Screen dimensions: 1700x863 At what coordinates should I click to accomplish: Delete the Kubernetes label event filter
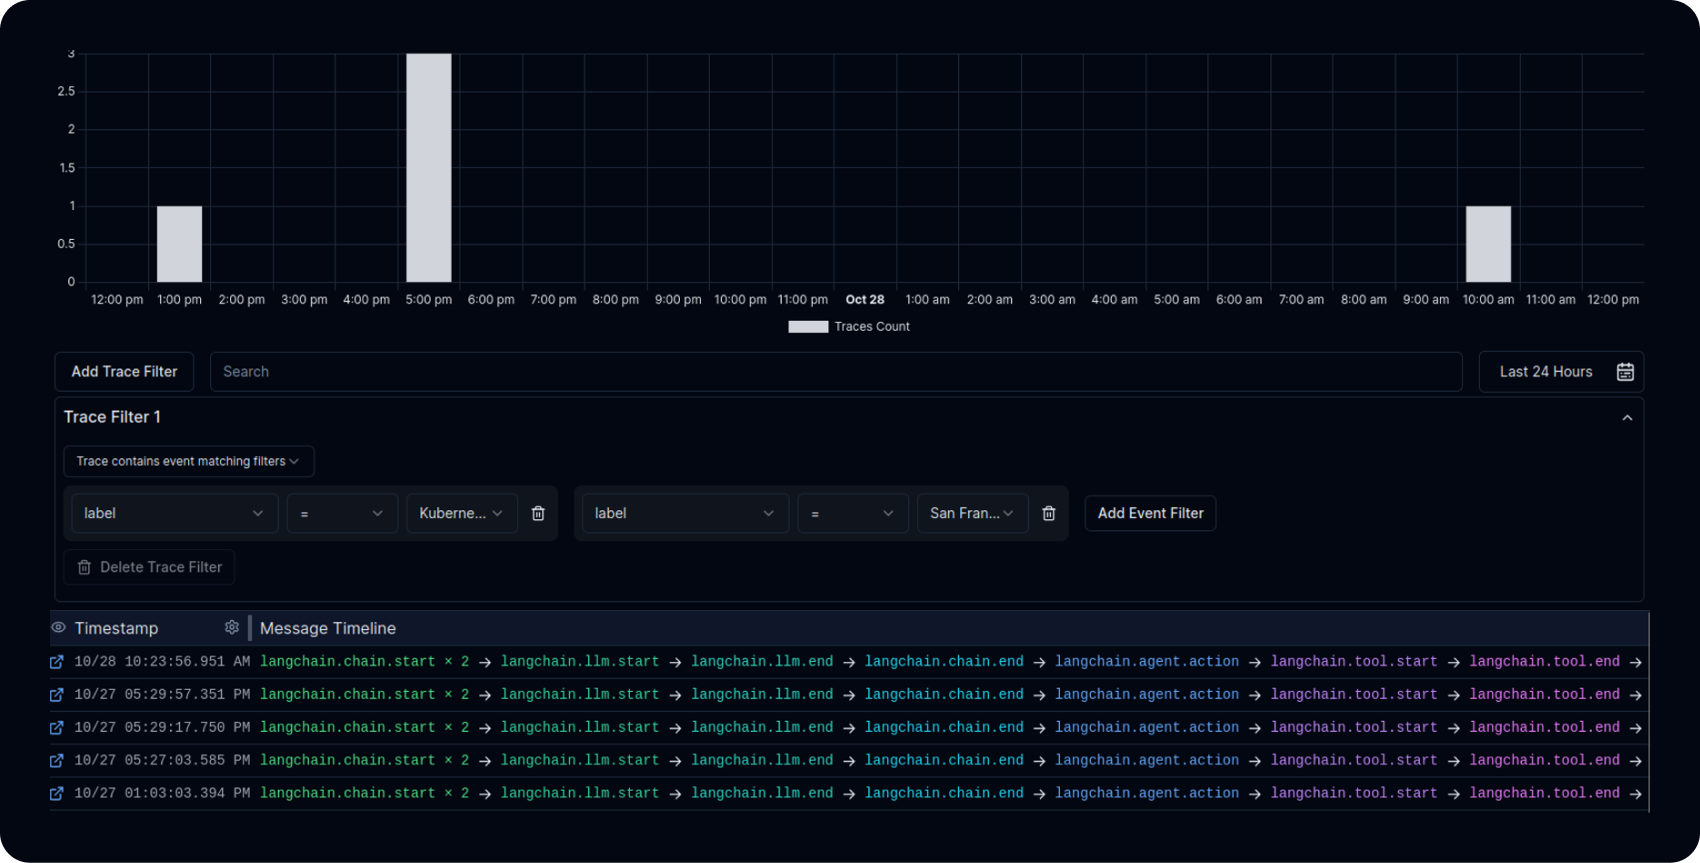tap(538, 513)
